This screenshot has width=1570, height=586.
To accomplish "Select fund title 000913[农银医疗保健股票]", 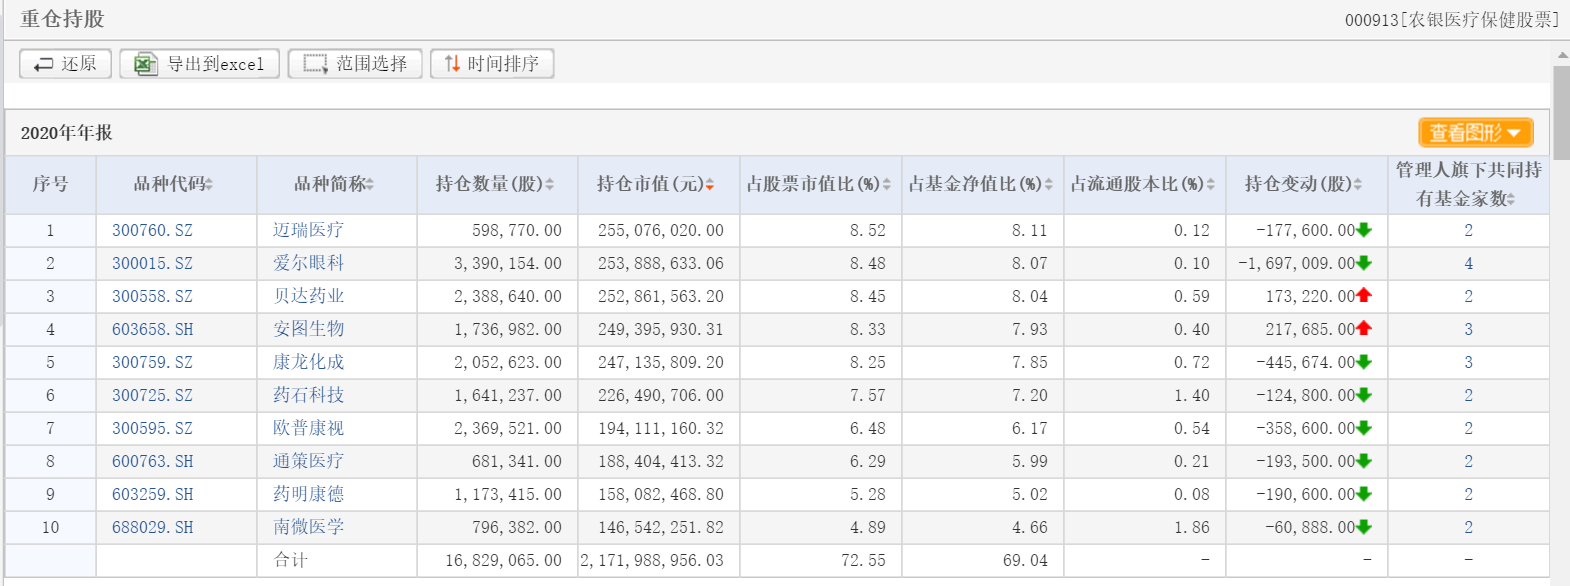I will click(x=1452, y=20).
